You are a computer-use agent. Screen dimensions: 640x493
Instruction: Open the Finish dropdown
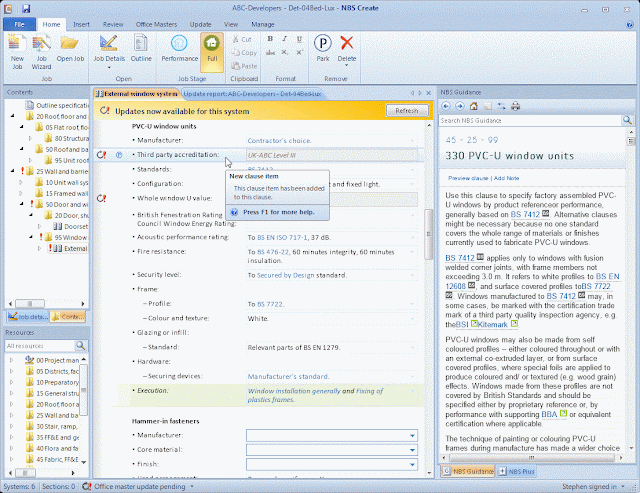pos(412,464)
